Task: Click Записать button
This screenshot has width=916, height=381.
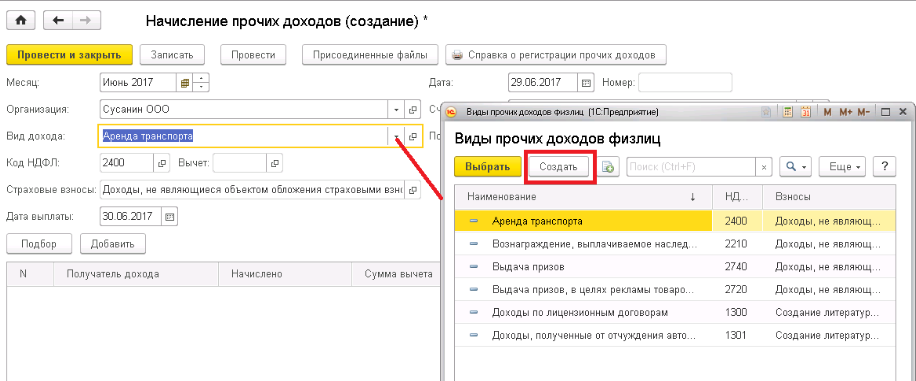Action: point(172,55)
